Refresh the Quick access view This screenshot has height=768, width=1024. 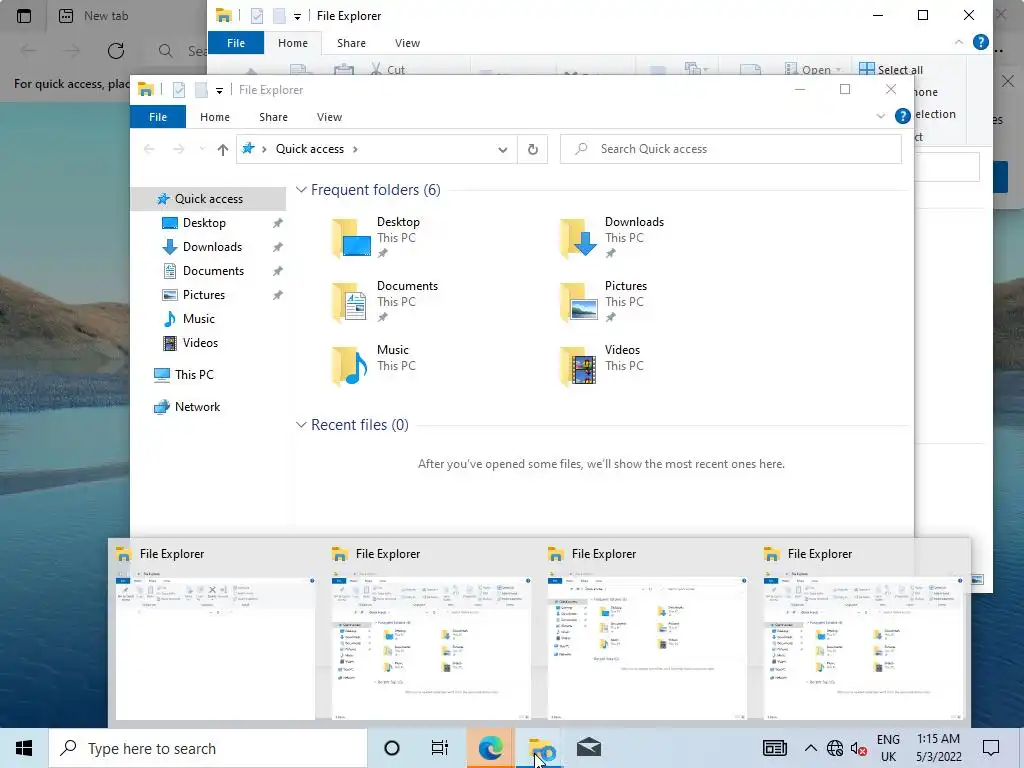[x=532, y=150]
